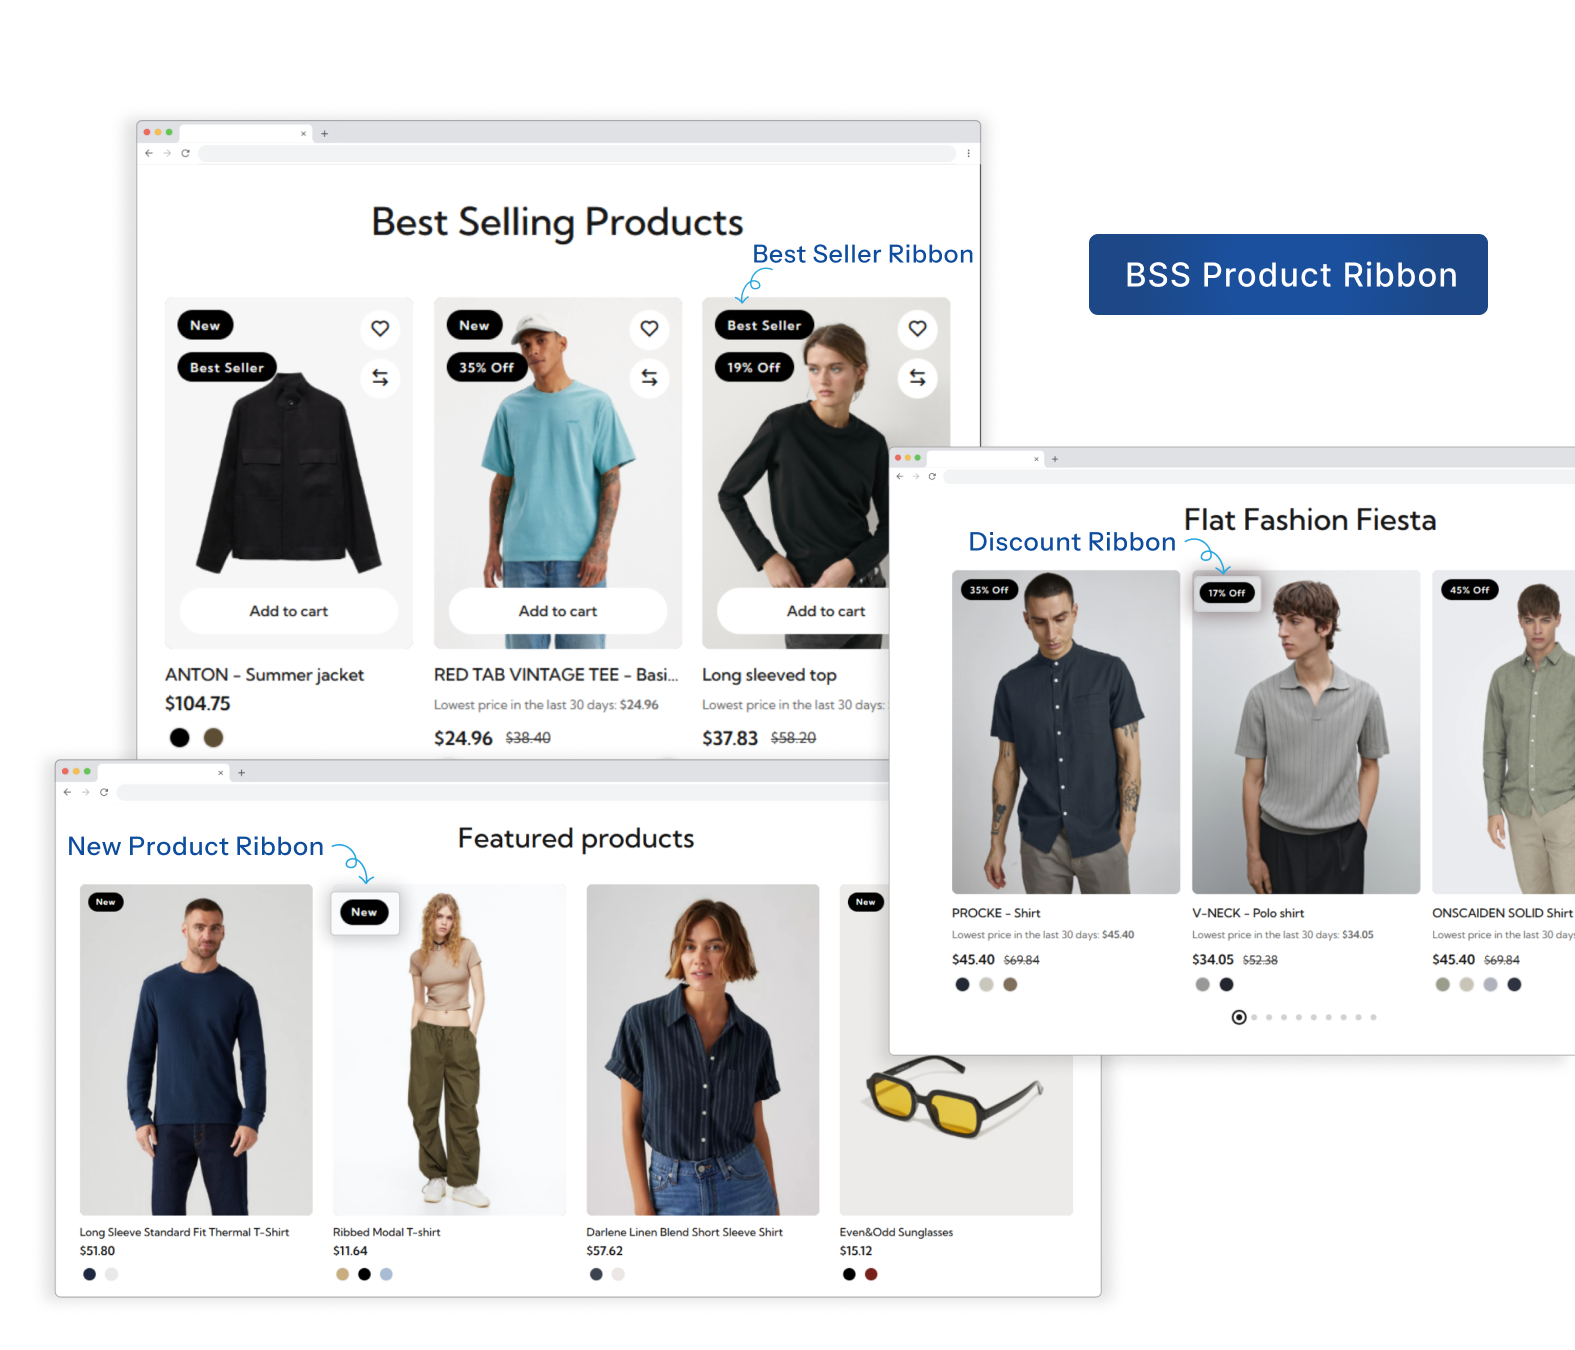Add RED TAB VINTAGE TEE to cart

point(558,611)
